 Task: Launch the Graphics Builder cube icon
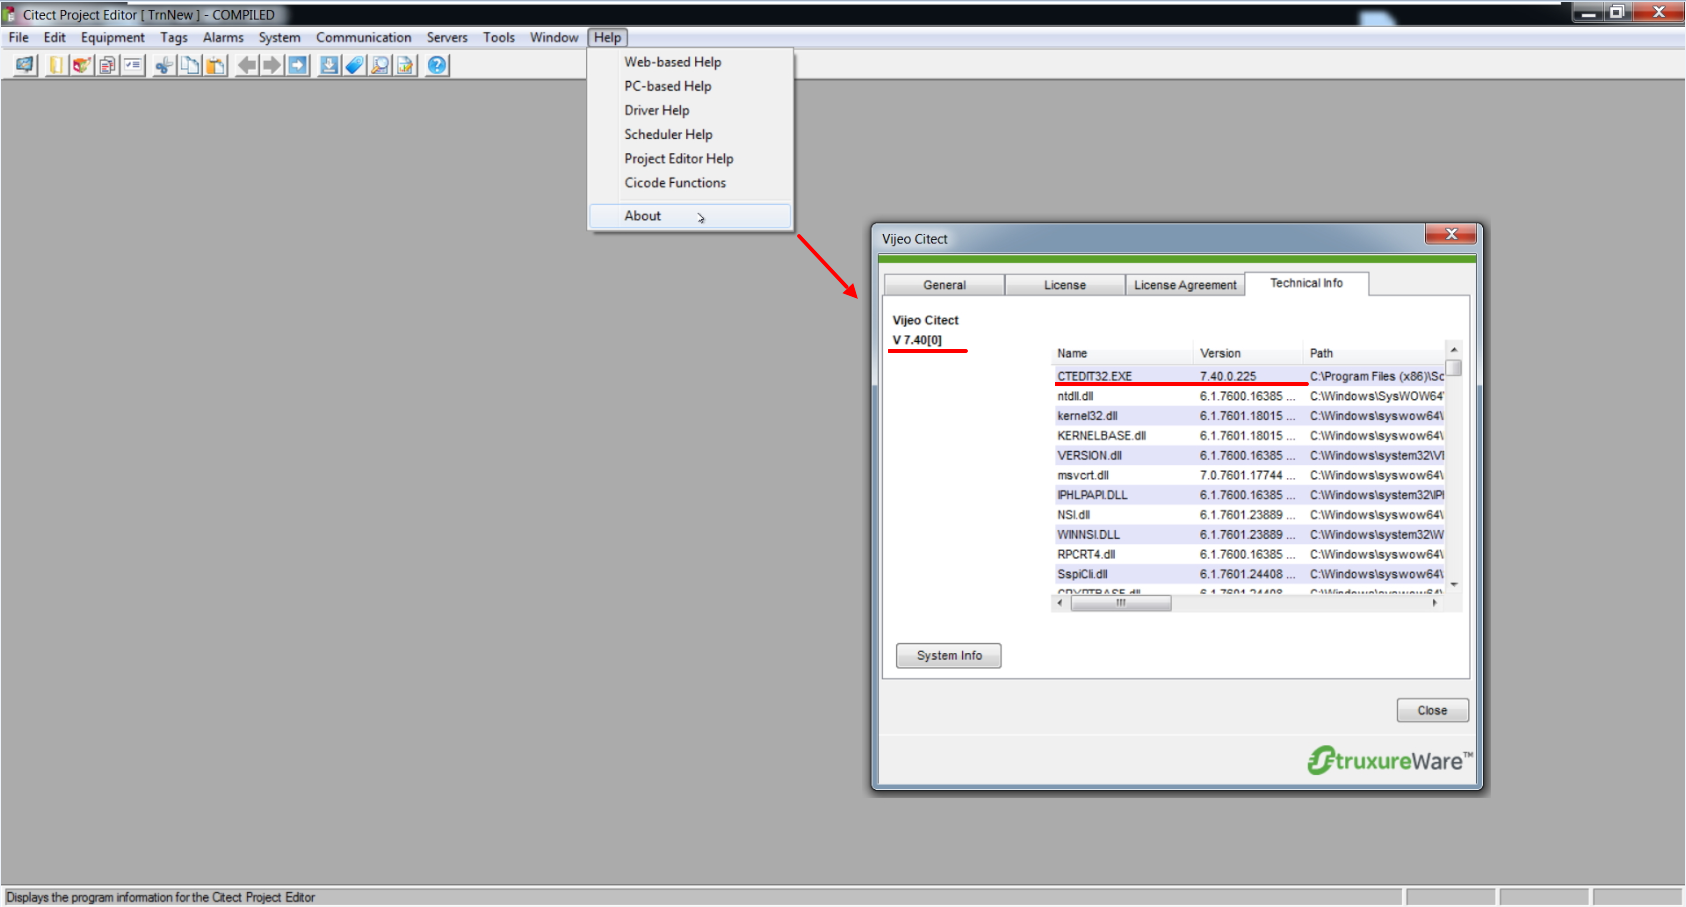82,65
